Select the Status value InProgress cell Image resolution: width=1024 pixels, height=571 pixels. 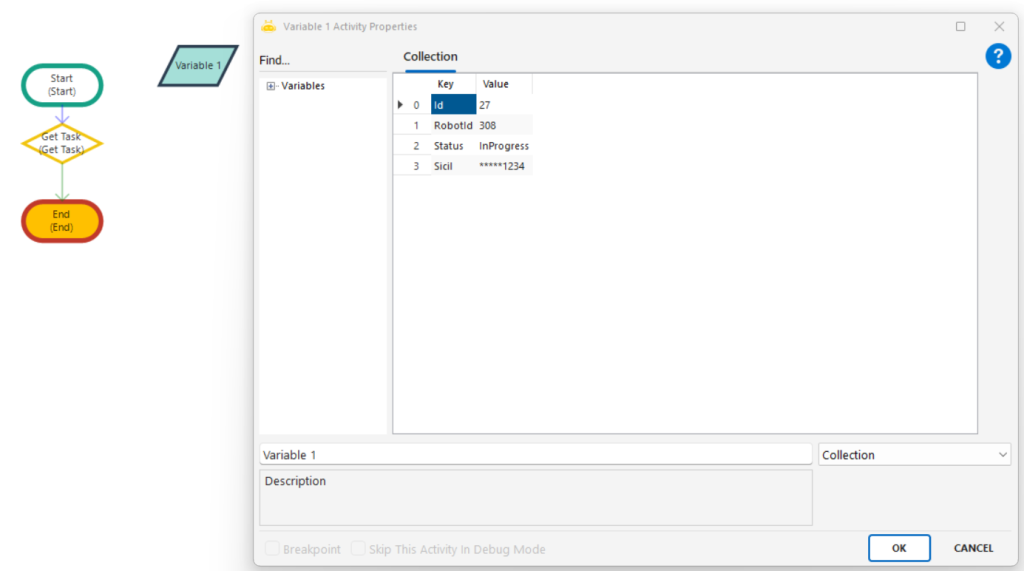pyautogui.click(x=503, y=146)
